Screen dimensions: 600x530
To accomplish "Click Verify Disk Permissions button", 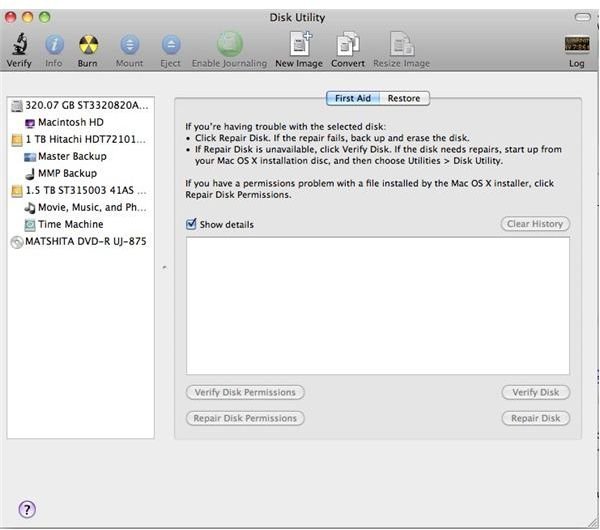I will coord(245,392).
